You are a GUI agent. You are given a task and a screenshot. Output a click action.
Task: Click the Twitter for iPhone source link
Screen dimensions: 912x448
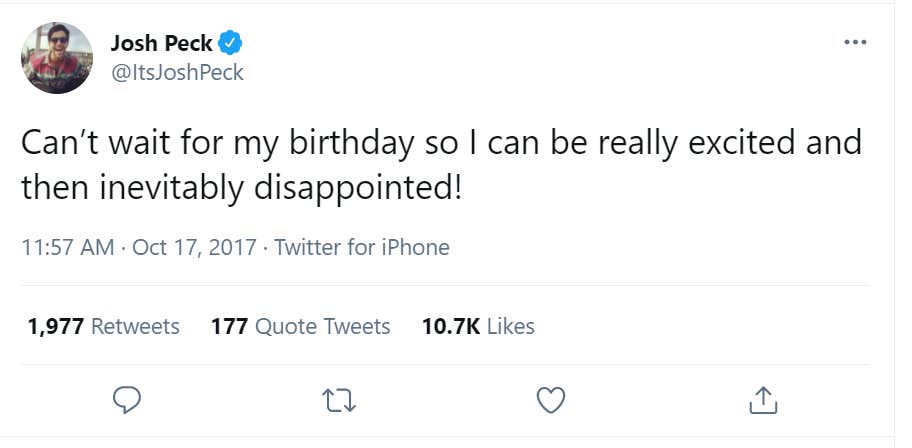[362, 247]
